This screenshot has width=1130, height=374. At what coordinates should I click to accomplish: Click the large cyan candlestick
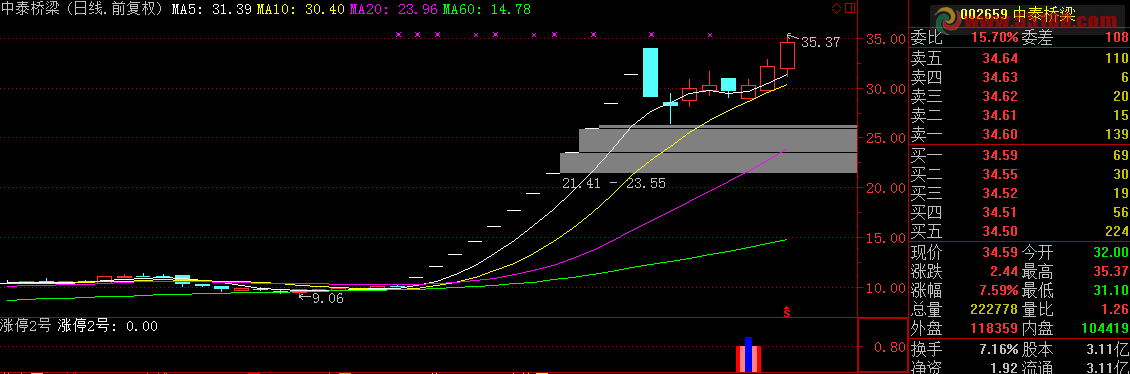point(650,72)
